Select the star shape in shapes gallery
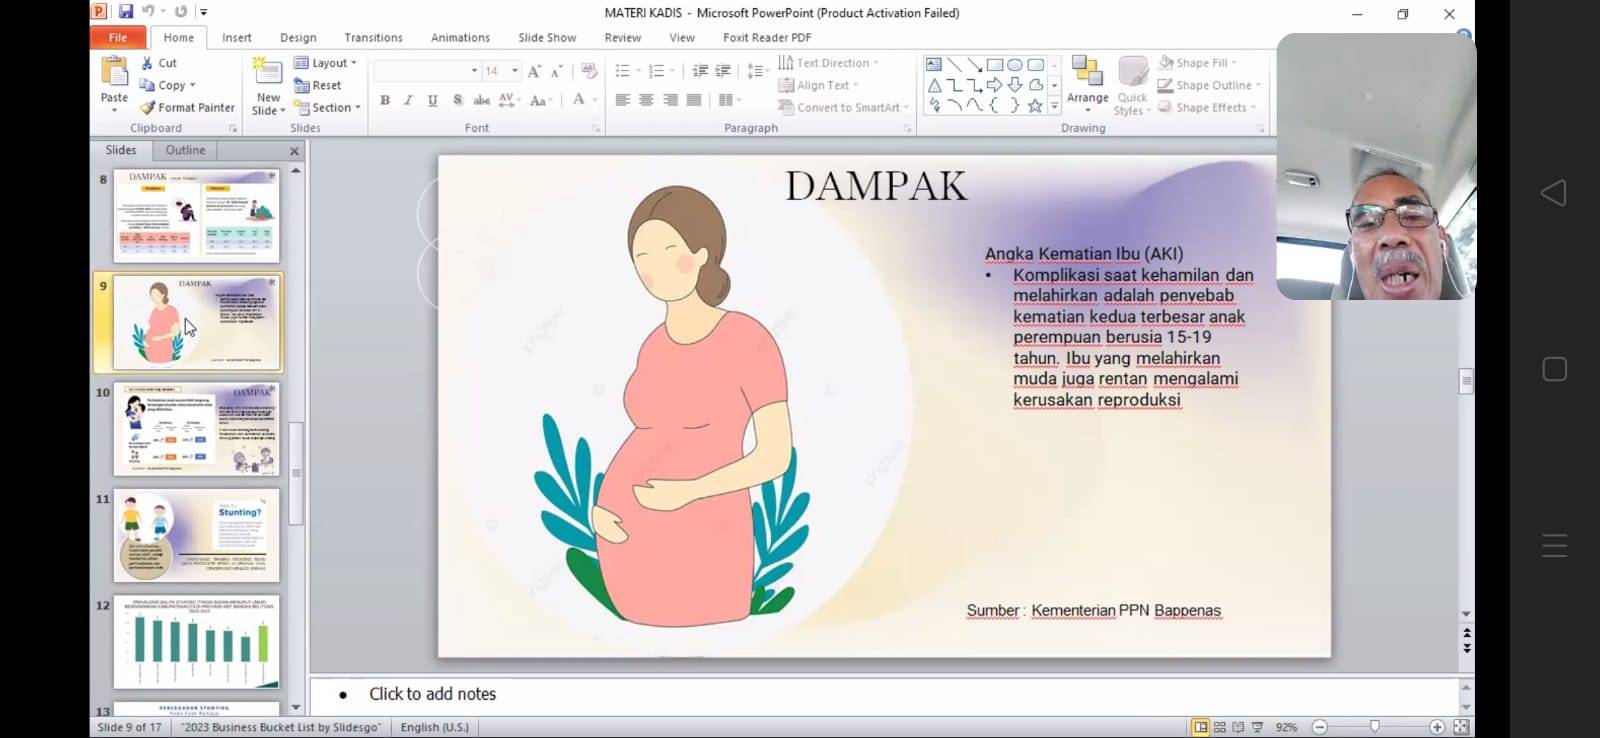1600x738 pixels. (1035, 106)
